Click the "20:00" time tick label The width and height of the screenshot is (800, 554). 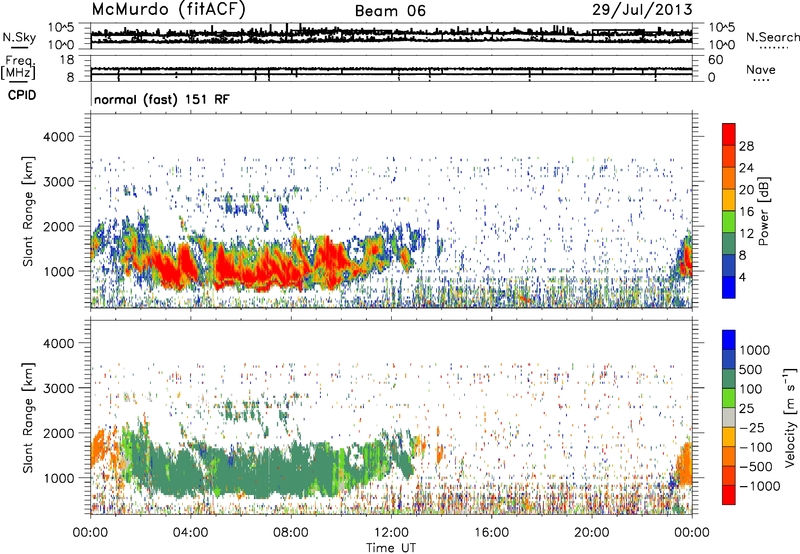coord(591,533)
